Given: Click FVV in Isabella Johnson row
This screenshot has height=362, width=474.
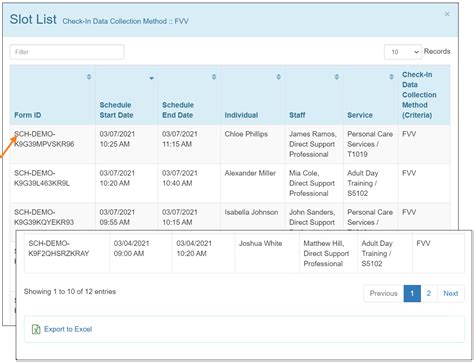Looking at the screenshot, I should point(409,212).
